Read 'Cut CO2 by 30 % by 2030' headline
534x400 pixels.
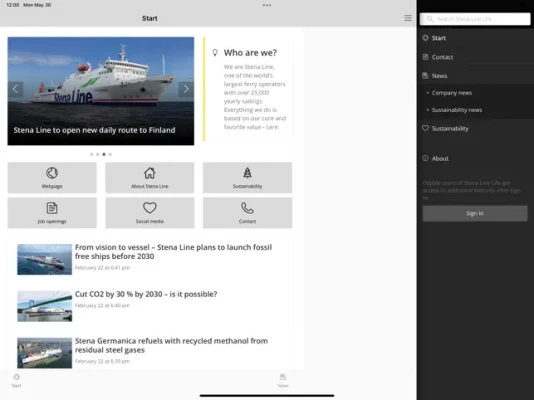[x=146, y=294]
